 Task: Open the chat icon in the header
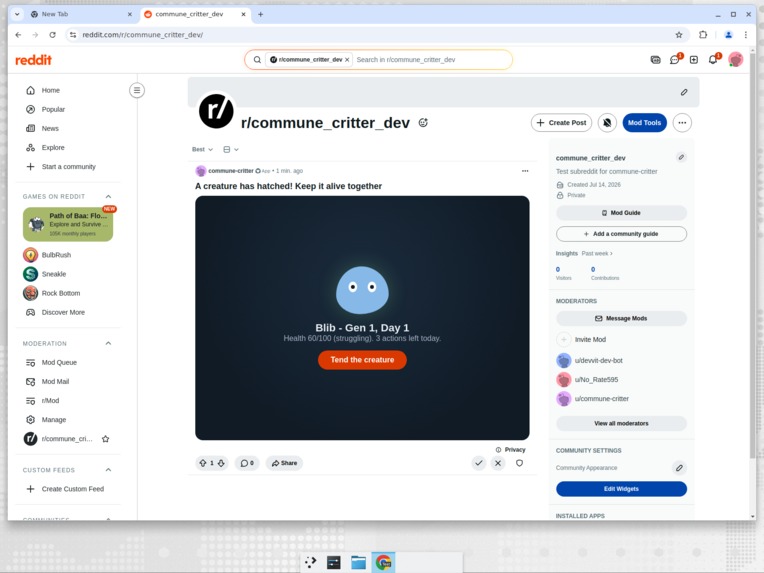point(674,60)
